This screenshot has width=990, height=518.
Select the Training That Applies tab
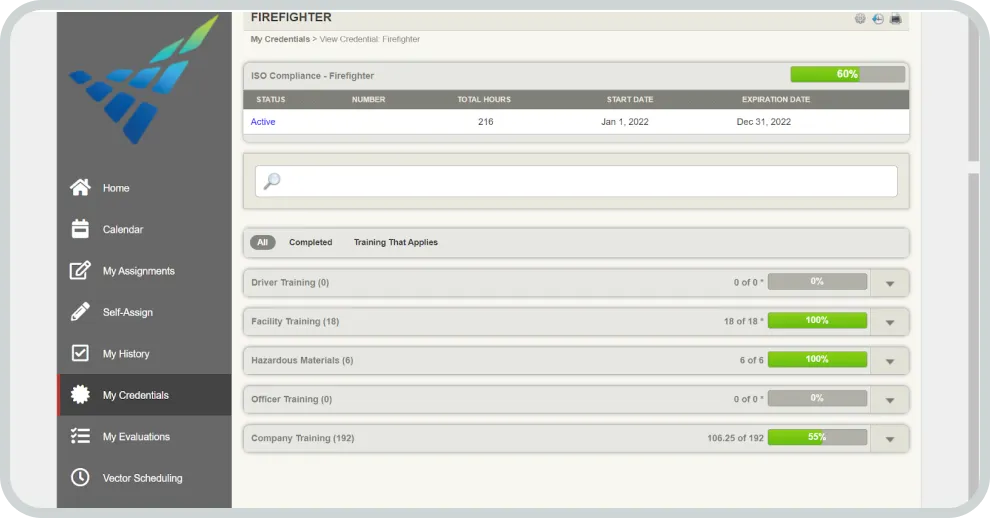tap(395, 242)
